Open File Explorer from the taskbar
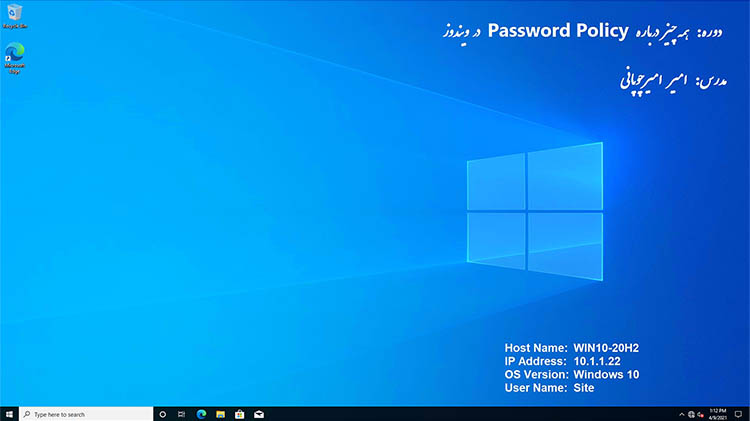 221,414
